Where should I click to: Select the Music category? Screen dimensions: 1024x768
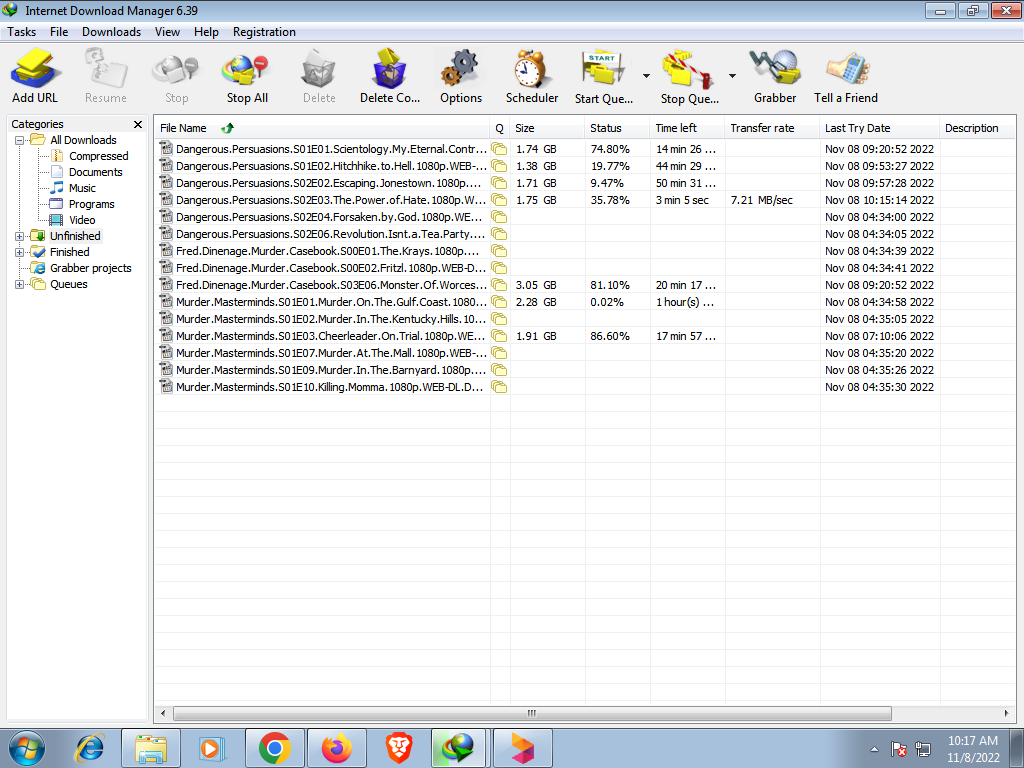point(82,188)
